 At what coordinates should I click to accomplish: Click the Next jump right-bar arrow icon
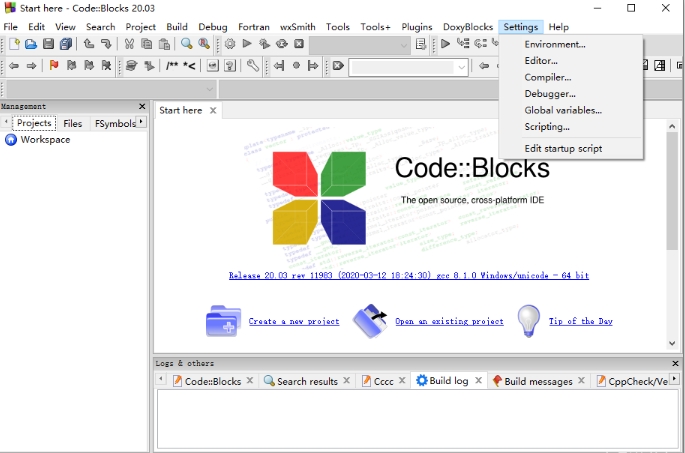313,66
